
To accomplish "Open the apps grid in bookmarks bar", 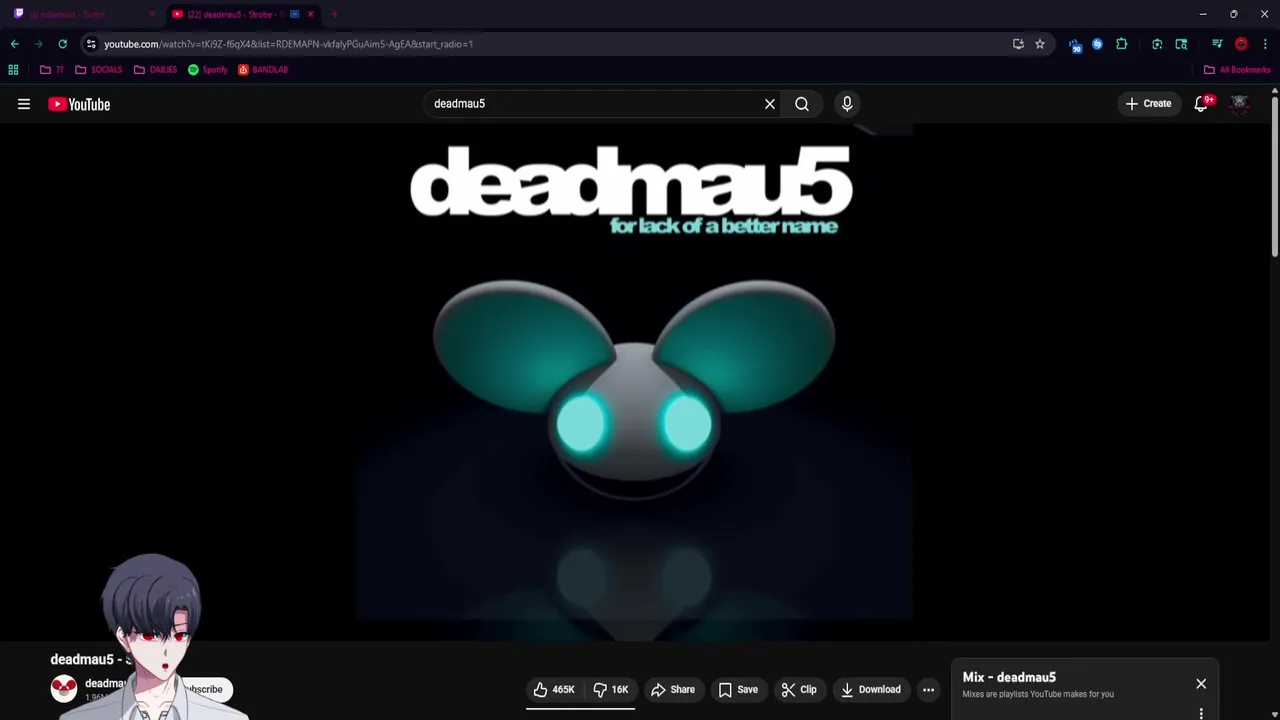I will (x=13, y=70).
